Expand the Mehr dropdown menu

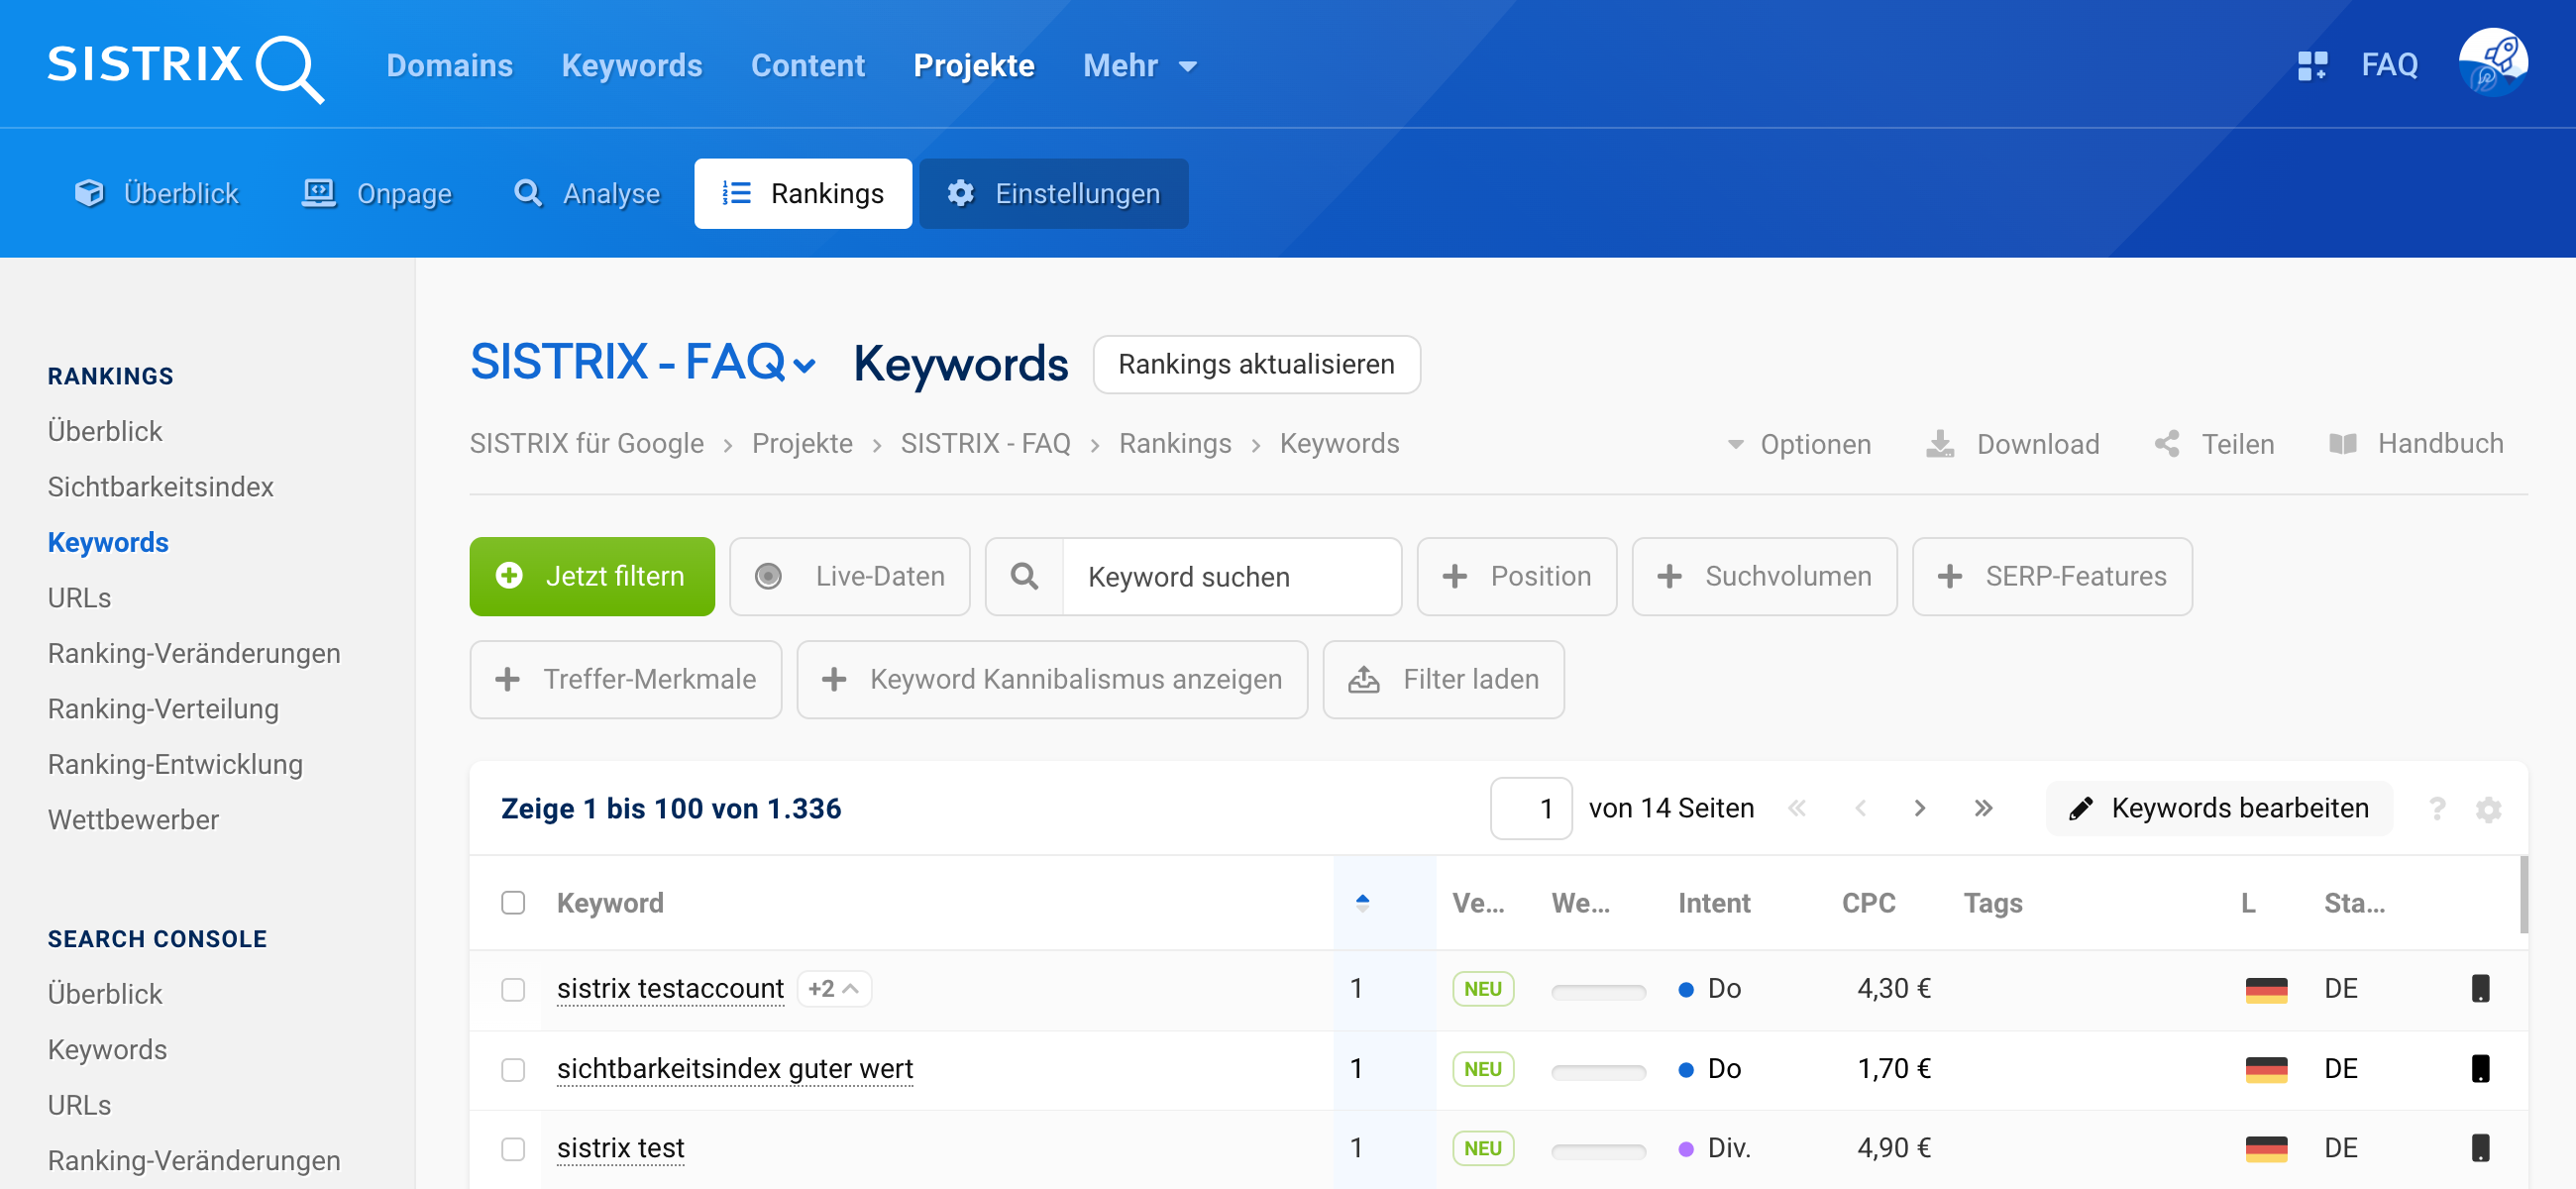pos(1140,66)
